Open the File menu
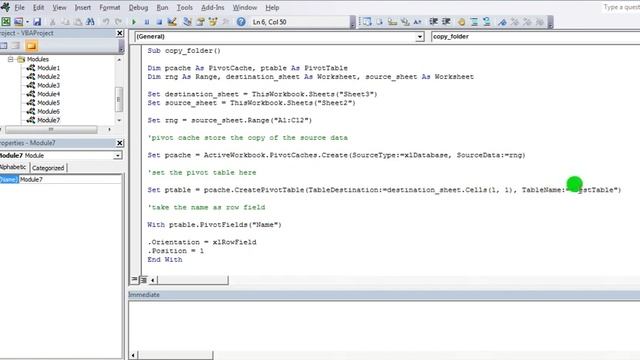Image resolution: width=640 pixels, height=360 pixels. pos(19,7)
